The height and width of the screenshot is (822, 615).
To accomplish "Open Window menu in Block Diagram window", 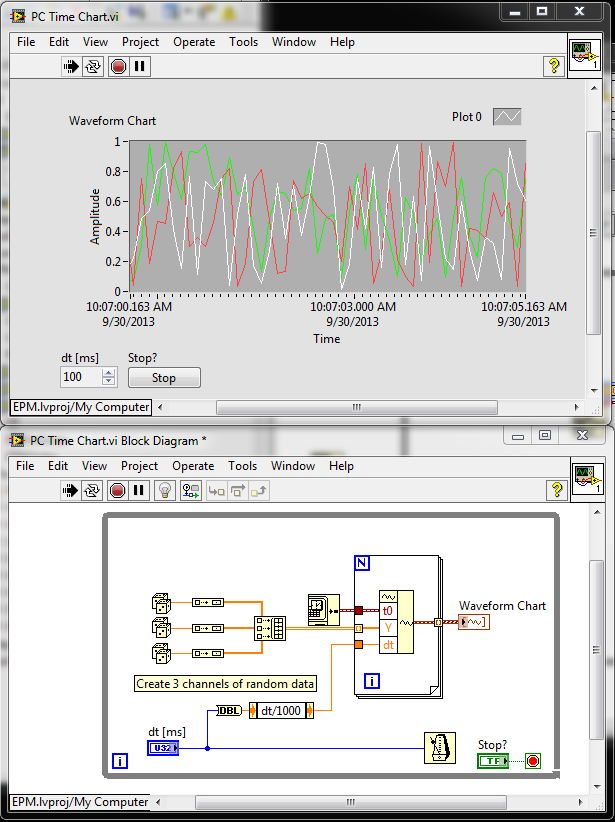I will [x=293, y=466].
